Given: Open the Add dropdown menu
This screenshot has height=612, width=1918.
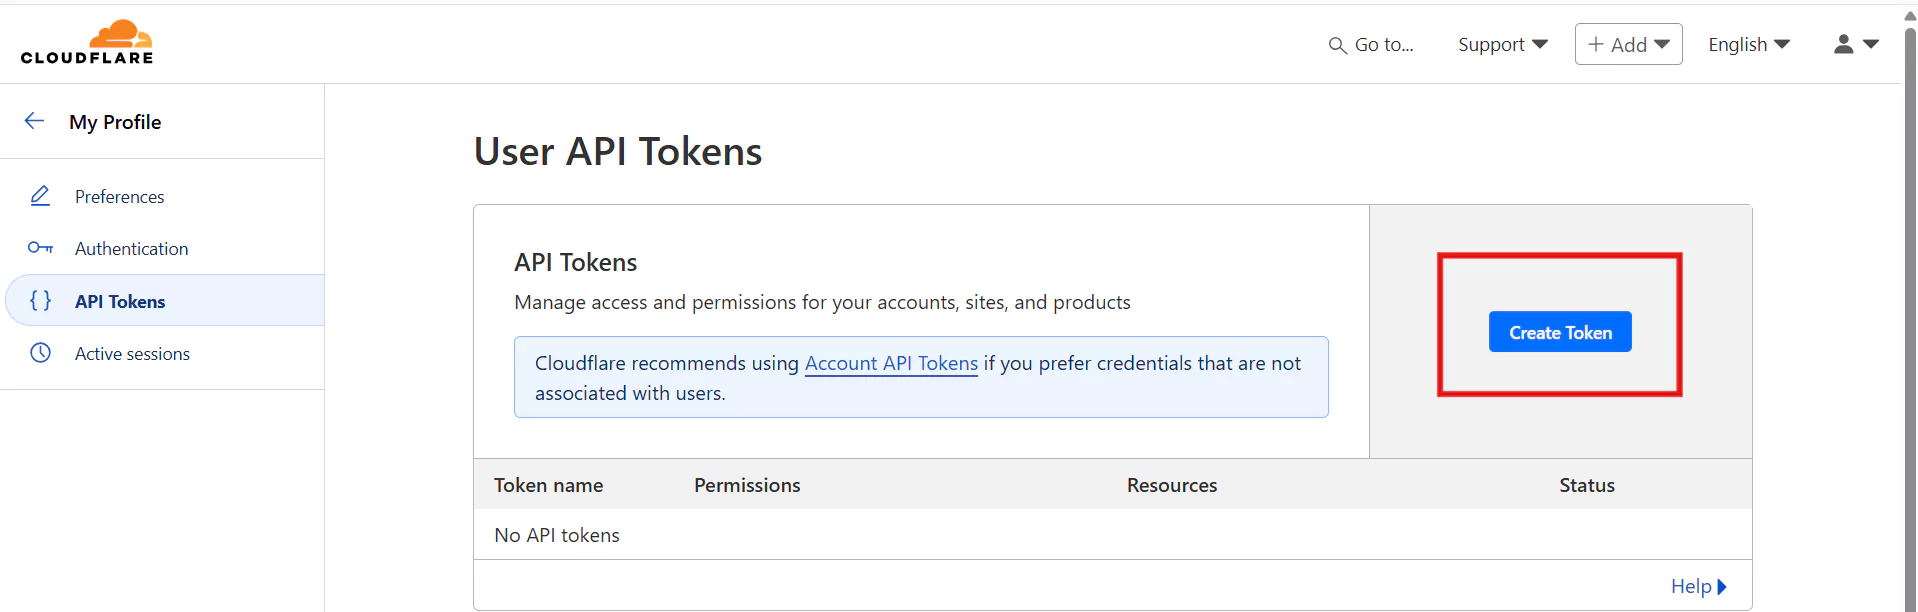Looking at the screenshot, I should click(x=1628, y=44).
